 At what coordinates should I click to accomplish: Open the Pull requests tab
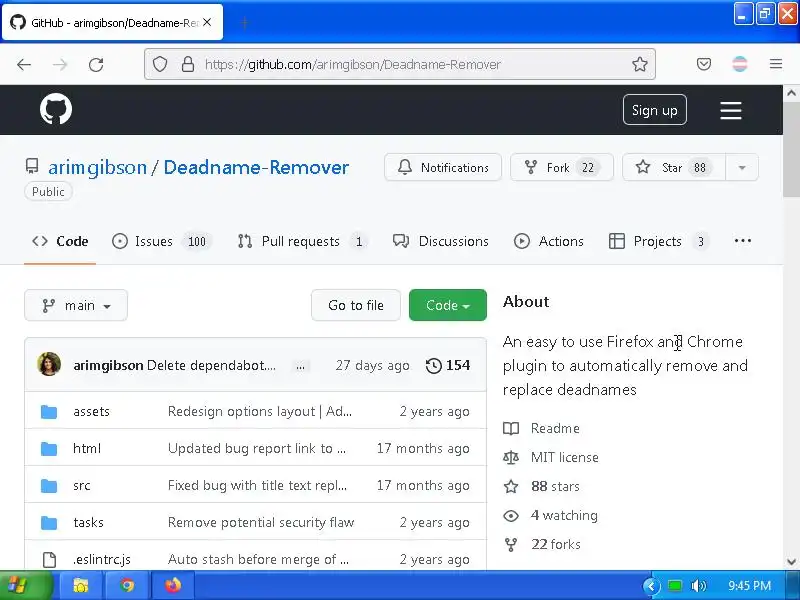(x=303, y=241)
